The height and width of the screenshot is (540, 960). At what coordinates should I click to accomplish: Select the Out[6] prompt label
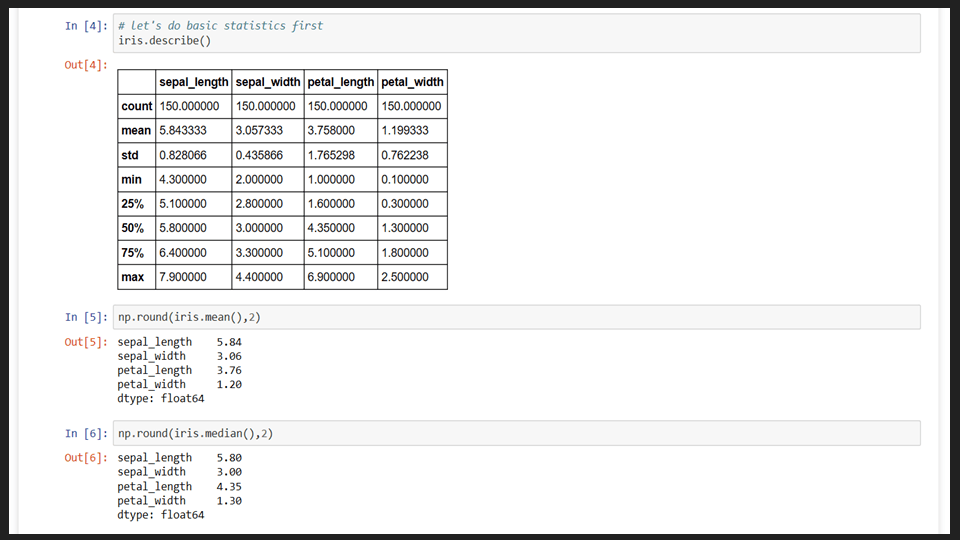pyautogui.click(x=86, y=458)
